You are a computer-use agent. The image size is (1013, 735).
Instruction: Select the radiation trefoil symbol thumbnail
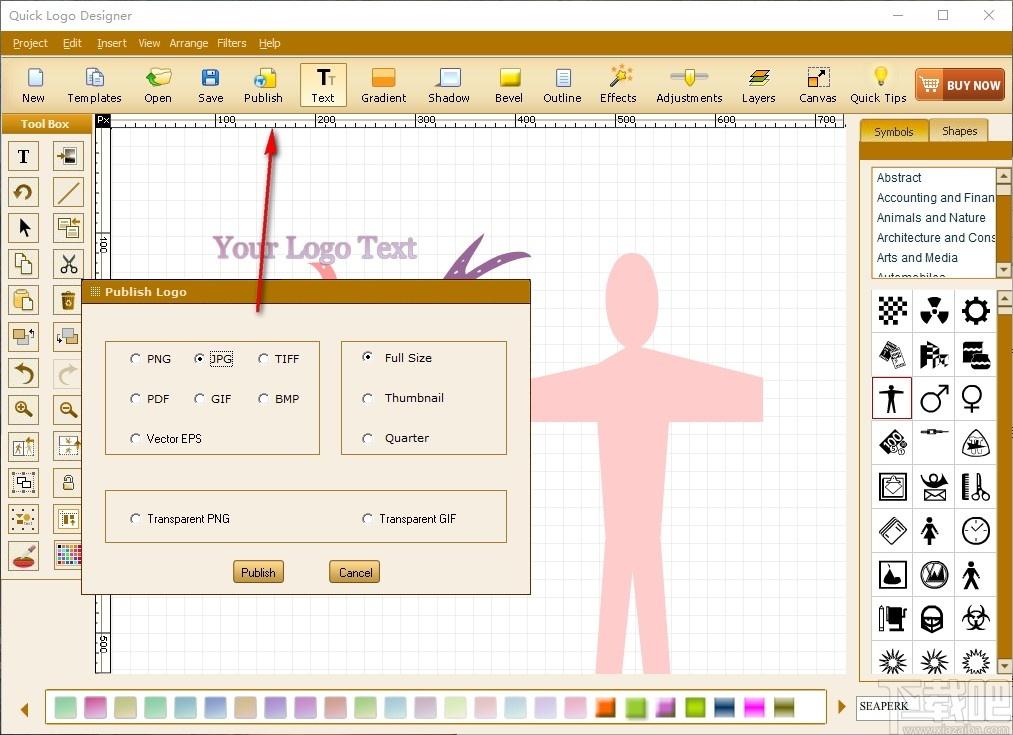pyautogui.click(x=934, y=311)
